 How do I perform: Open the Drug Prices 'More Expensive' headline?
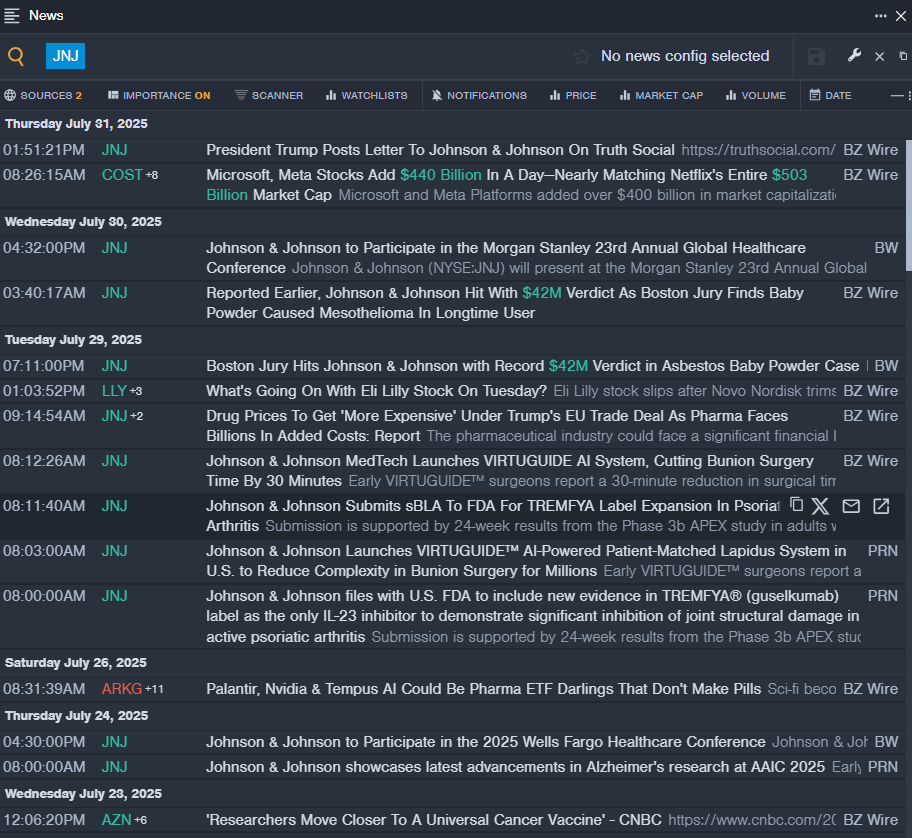pyautogui.click(x=497, y=426)
